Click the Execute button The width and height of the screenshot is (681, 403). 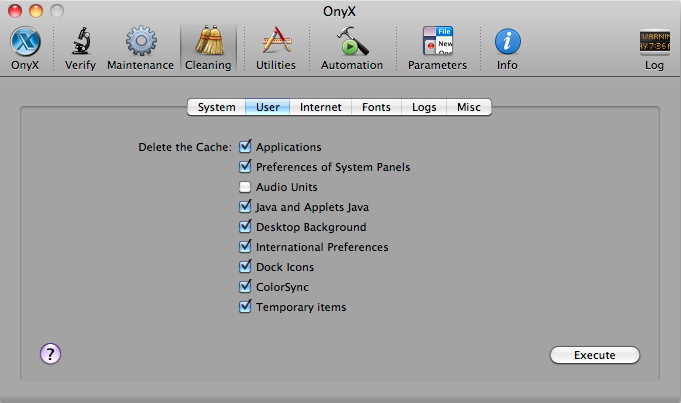pyautogui.click(x=595, y=355)
